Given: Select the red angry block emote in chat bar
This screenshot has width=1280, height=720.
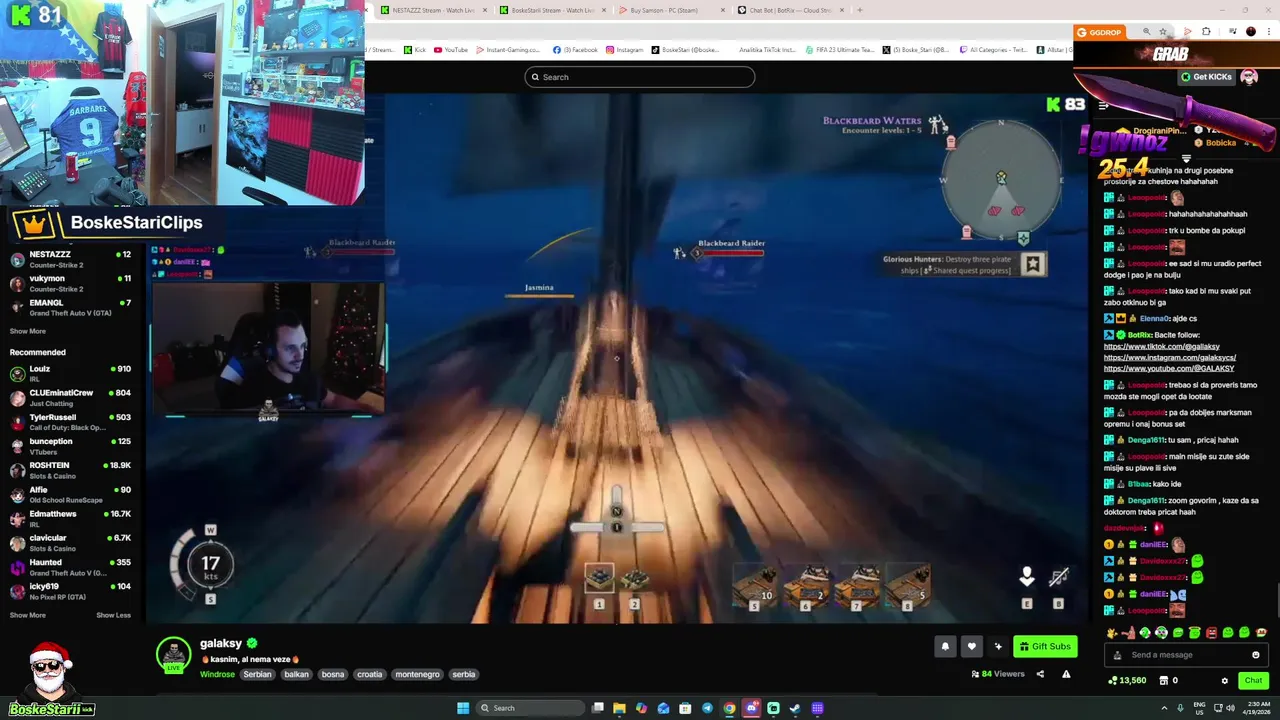Looking at the screenshot, I should click(x=1211, y=632).
